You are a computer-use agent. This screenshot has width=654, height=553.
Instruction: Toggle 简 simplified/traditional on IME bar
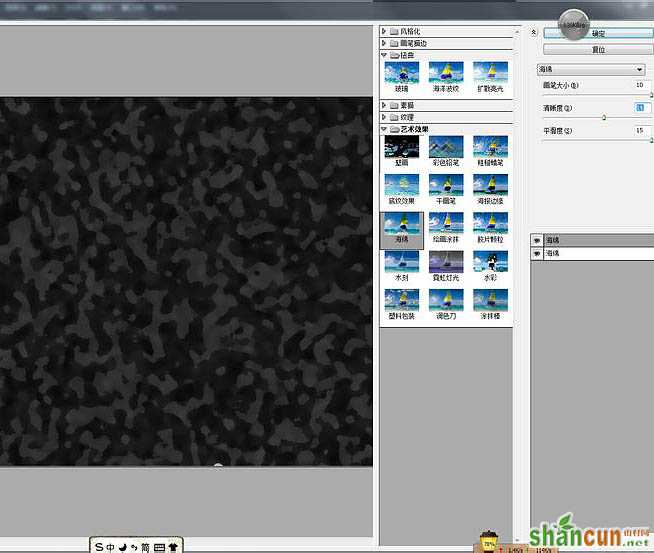(x=145, y=547)
